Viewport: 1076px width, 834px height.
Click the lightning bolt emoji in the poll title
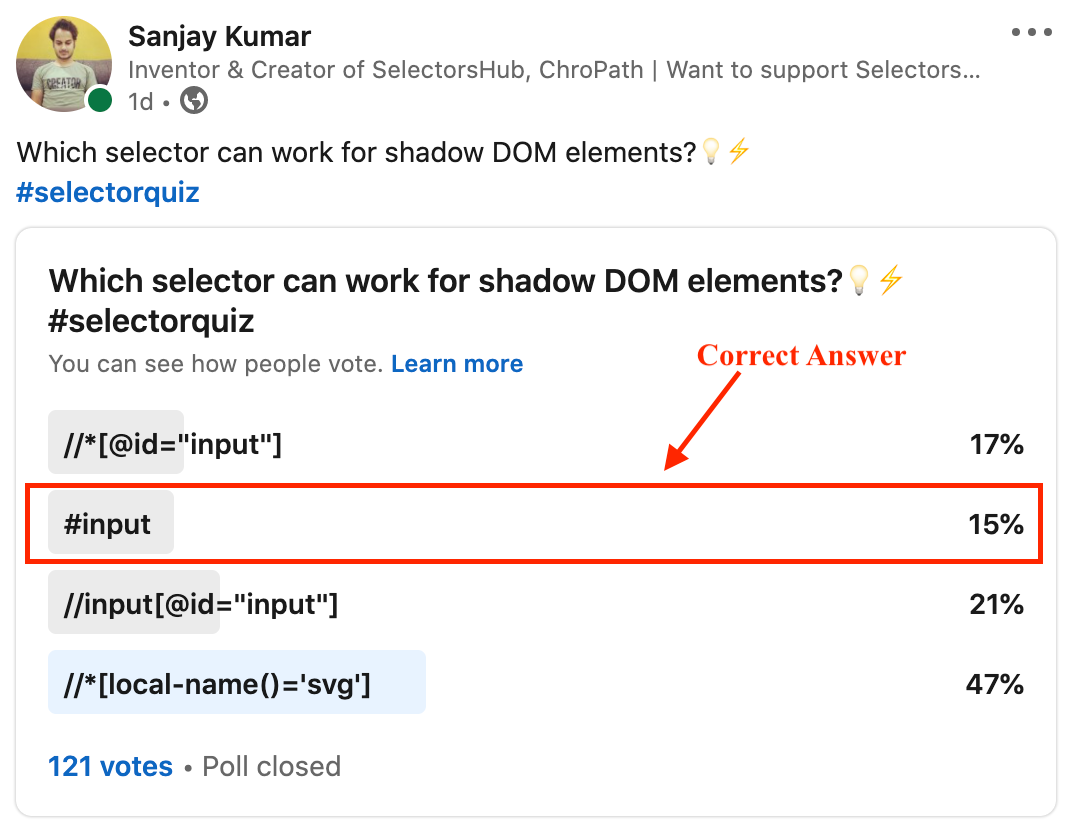(889, 280)
